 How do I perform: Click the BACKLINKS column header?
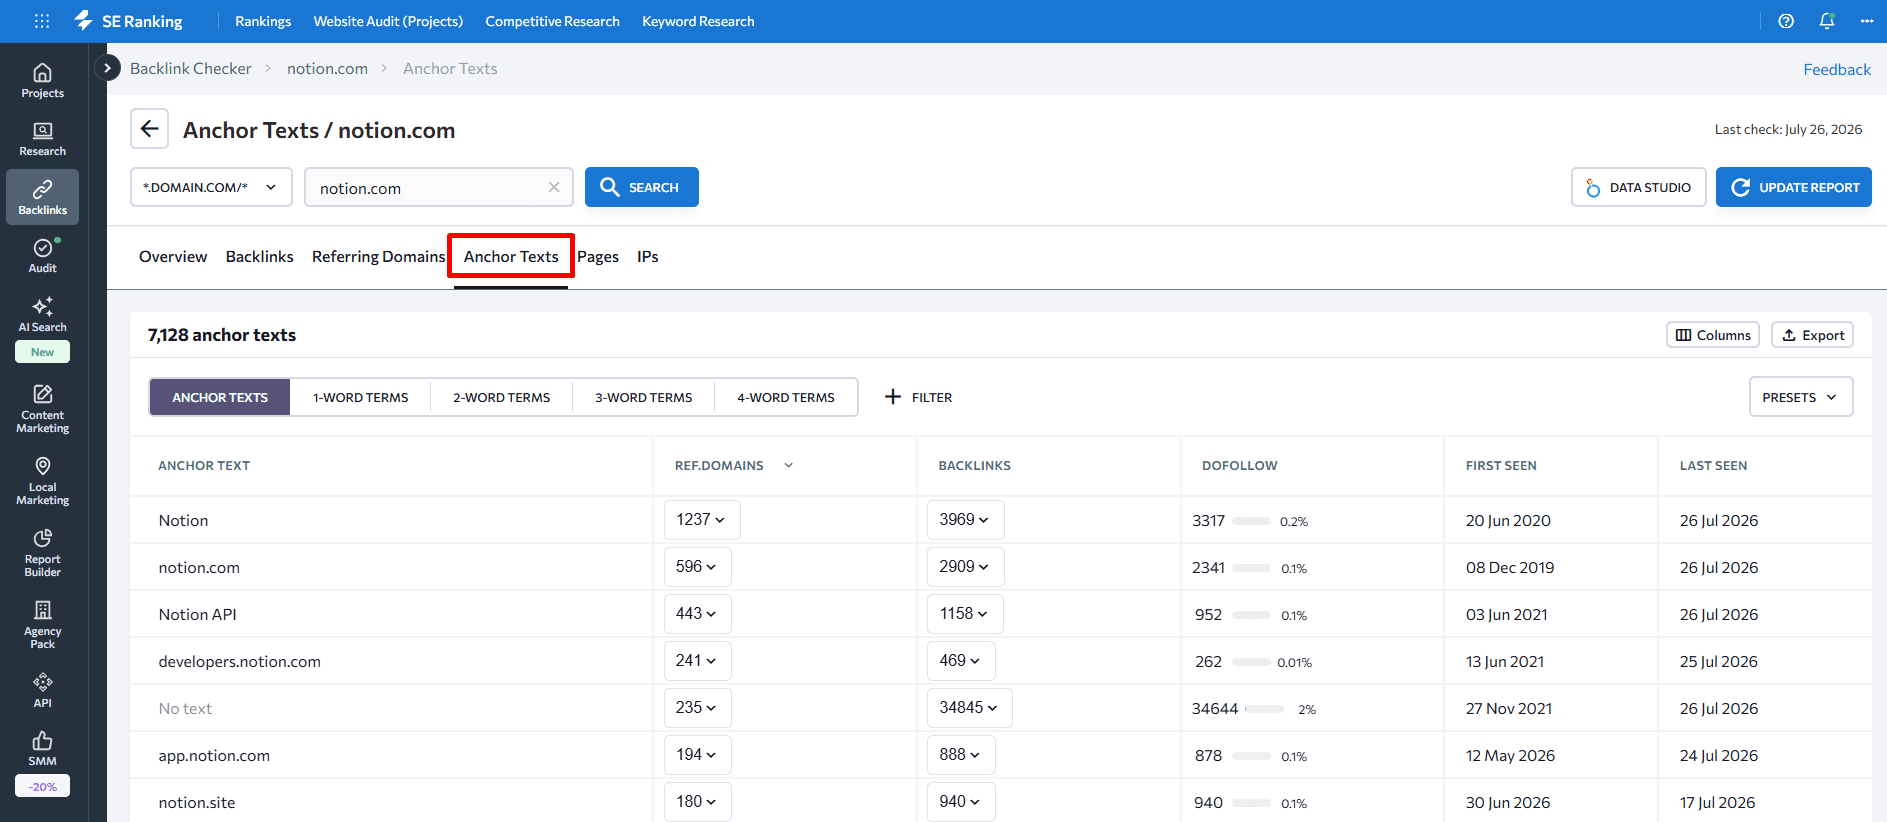tap(974, 465)
